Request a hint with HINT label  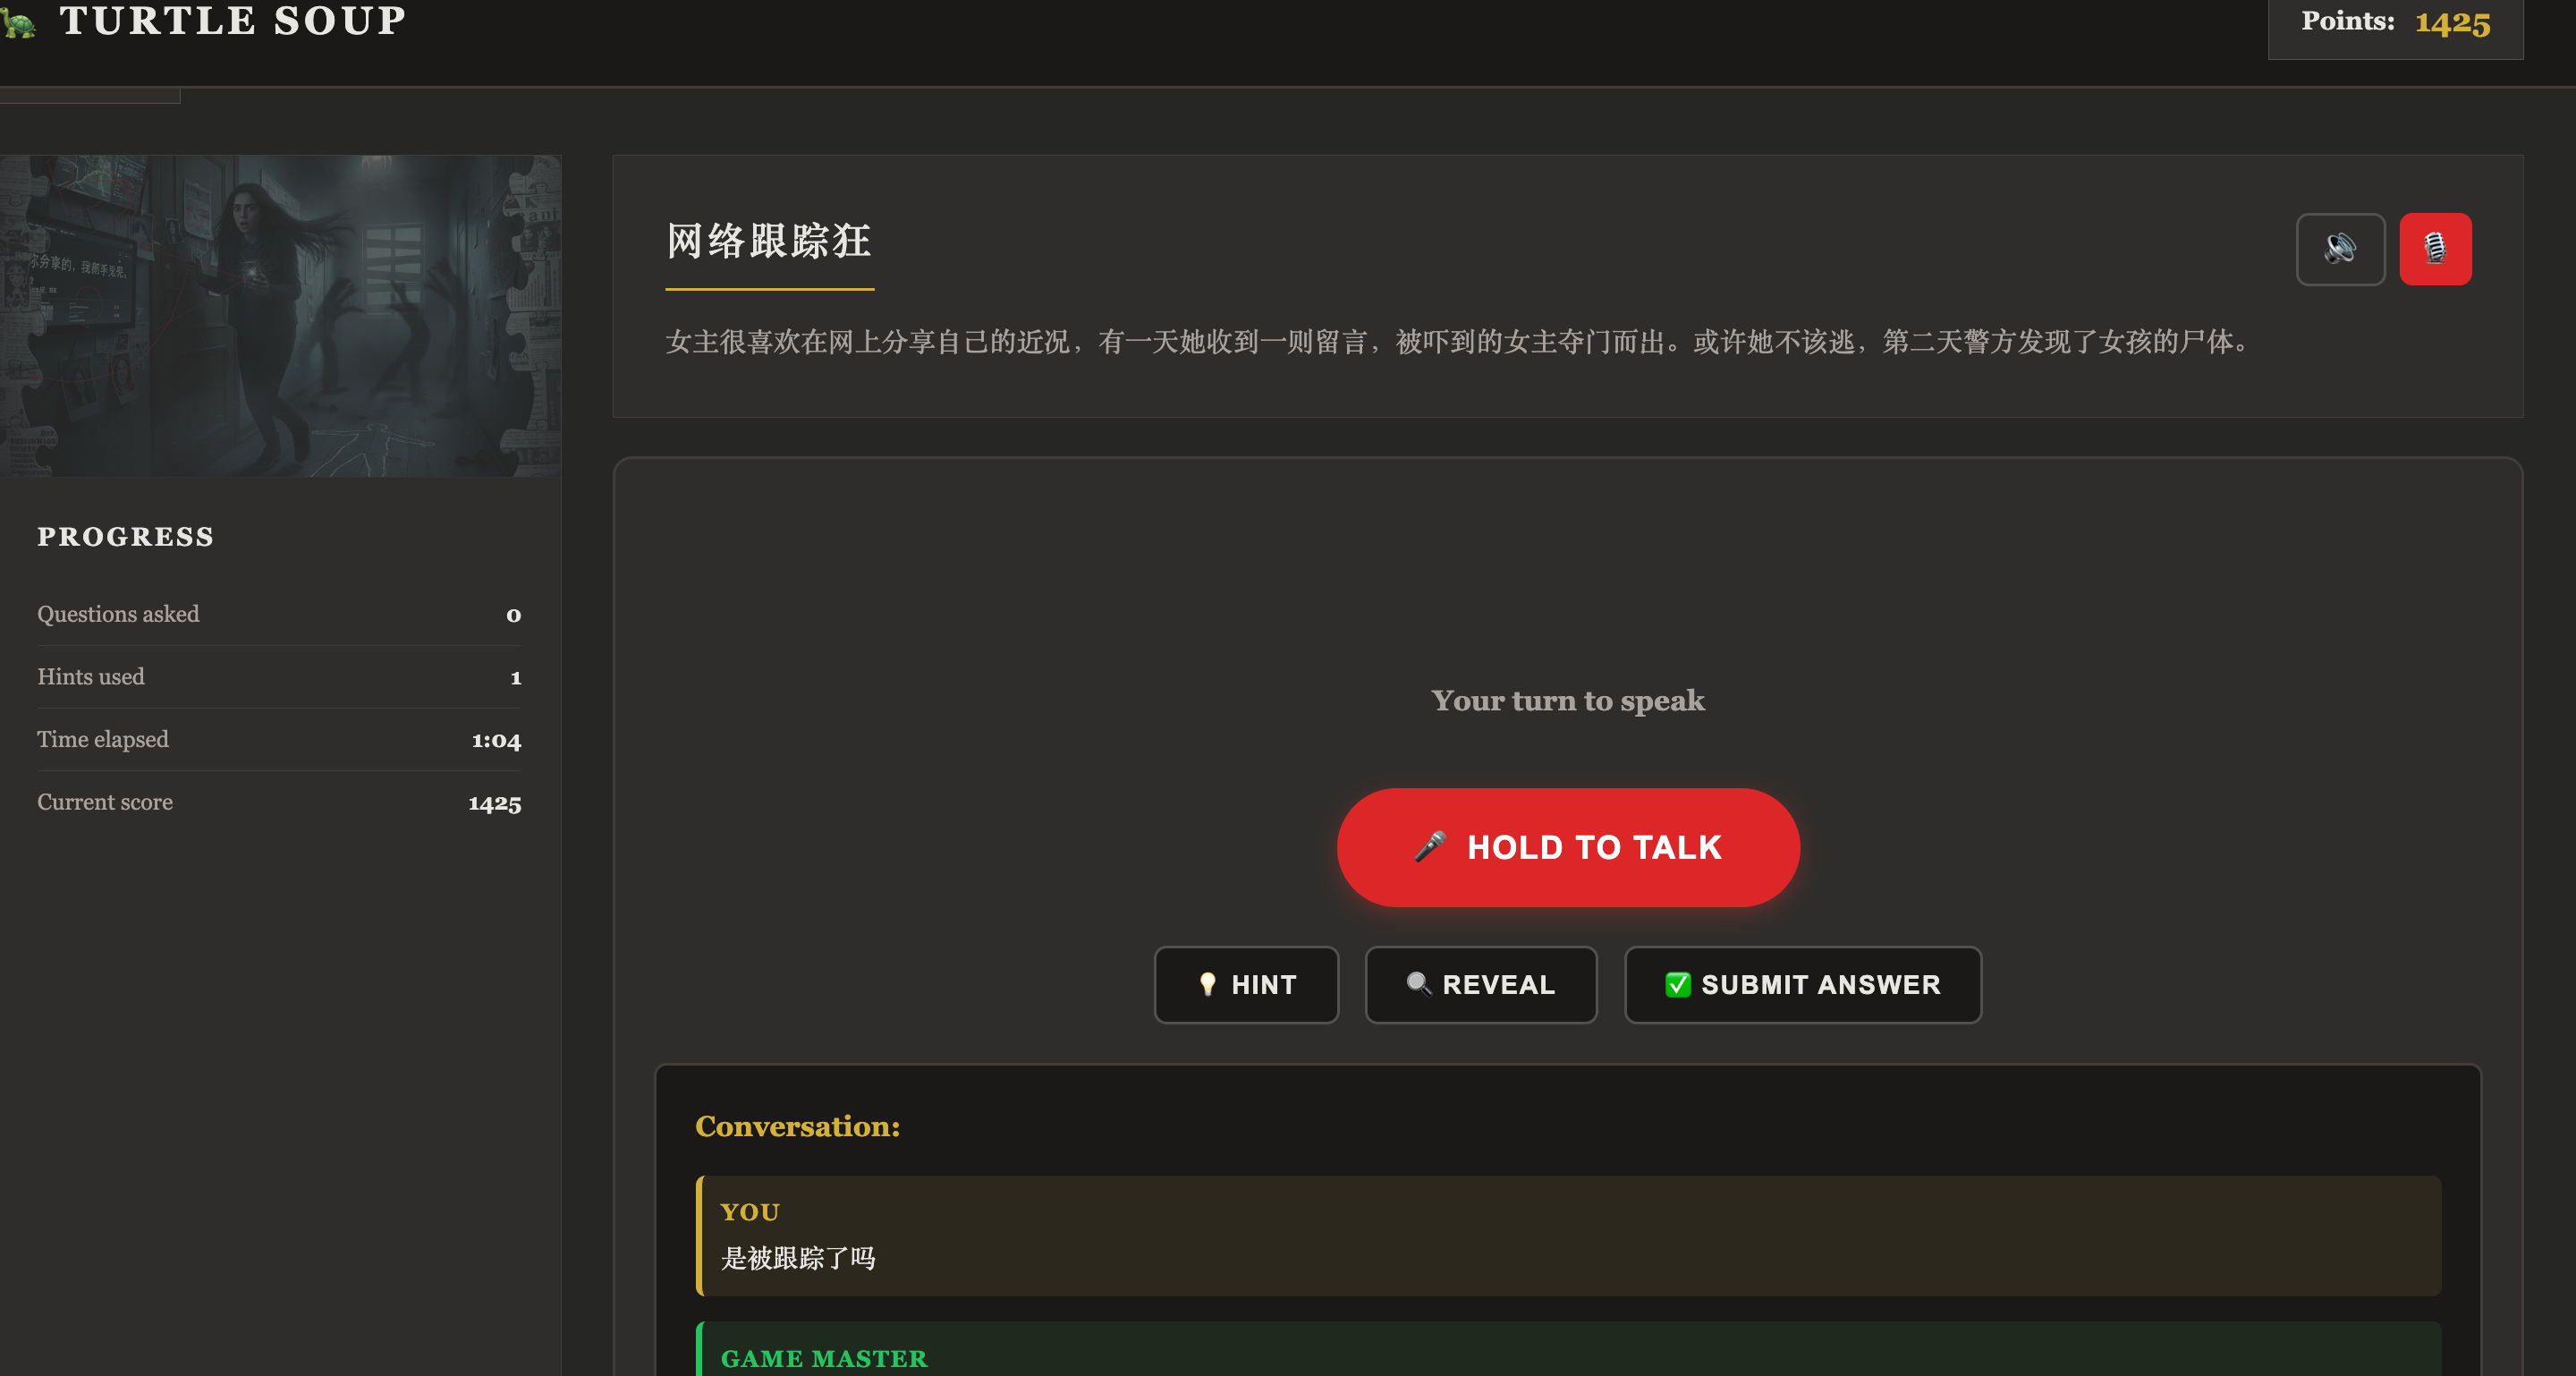pyautogui.click(x=1264, y=985)
